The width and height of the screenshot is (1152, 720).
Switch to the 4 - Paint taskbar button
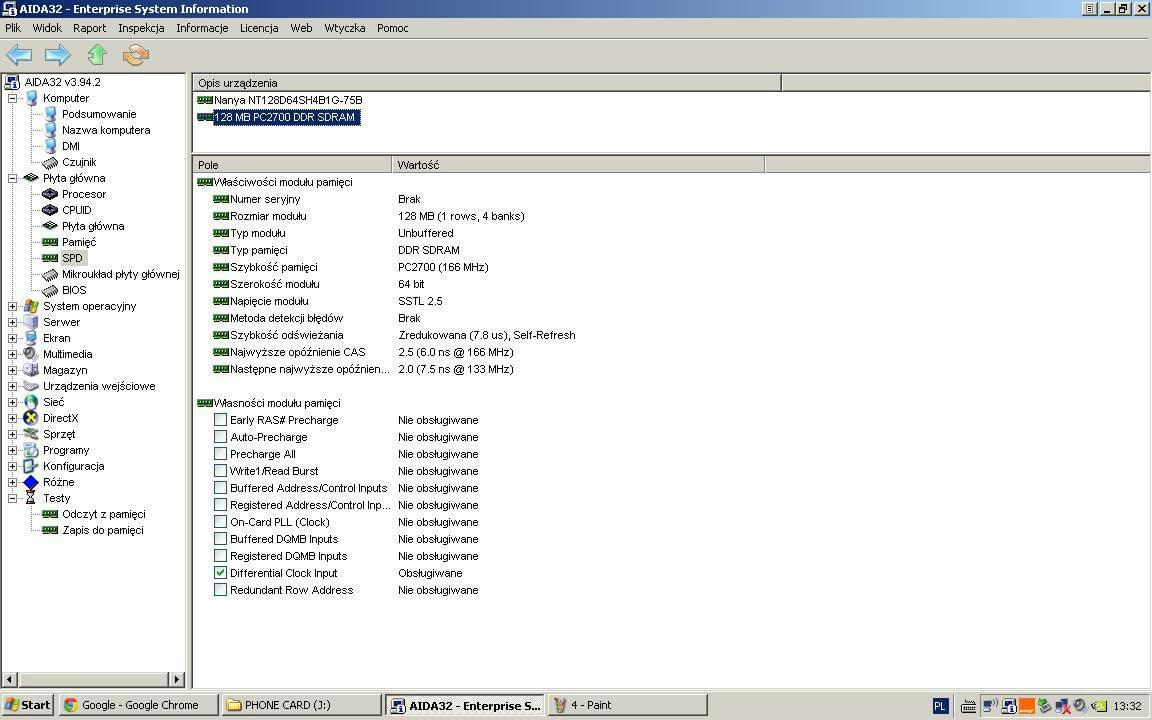coord(627,705)
